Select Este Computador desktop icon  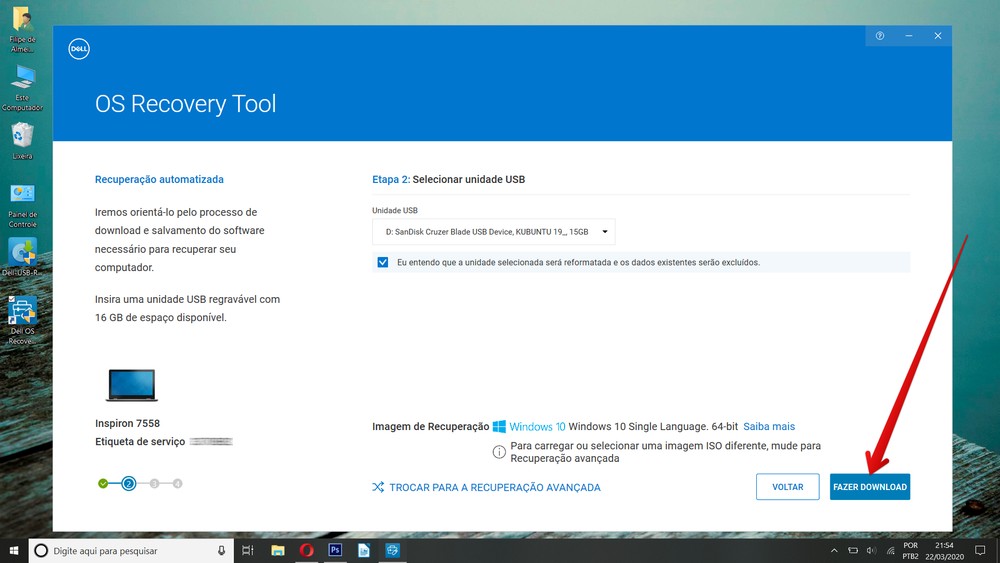click(x=22, y=87)
